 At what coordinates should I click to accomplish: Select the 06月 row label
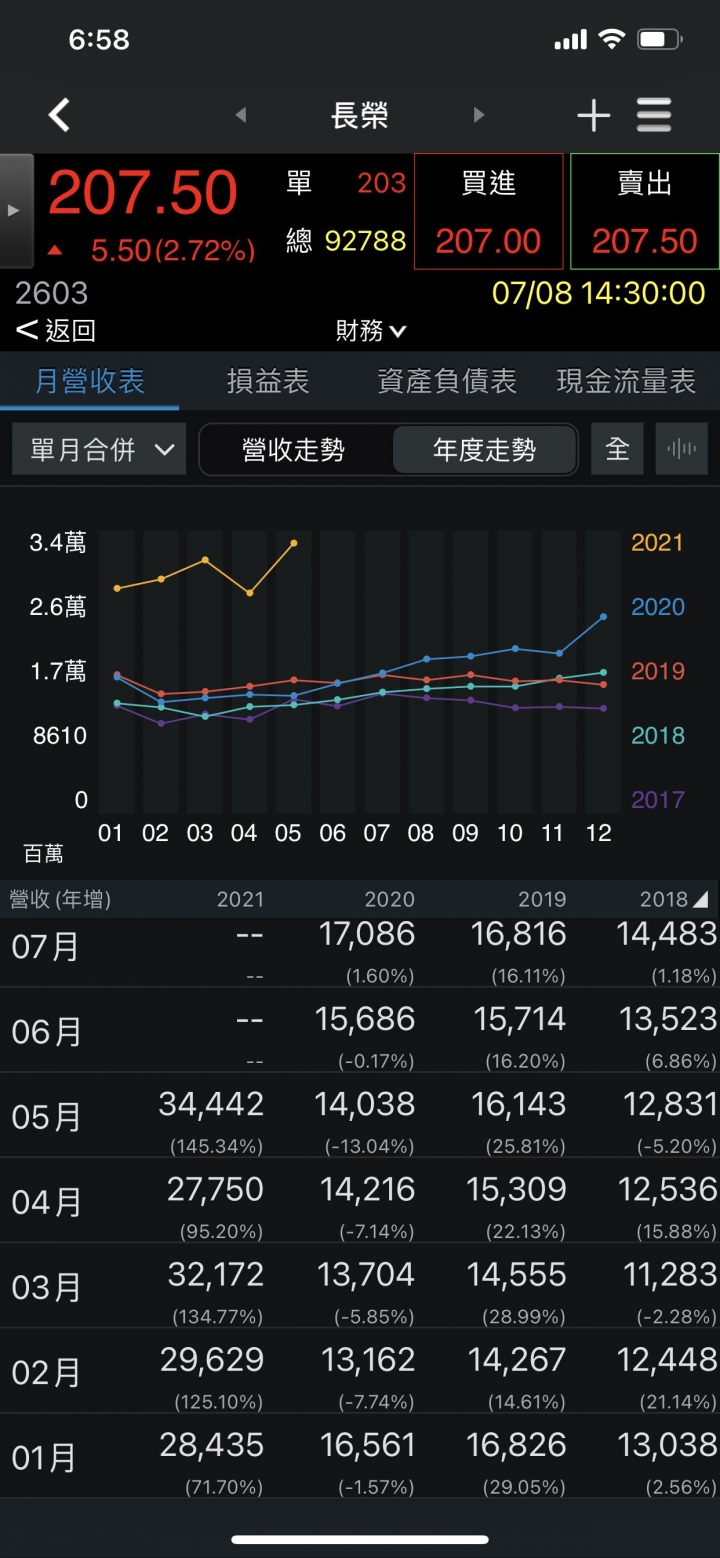click(x=46, y=1031)
